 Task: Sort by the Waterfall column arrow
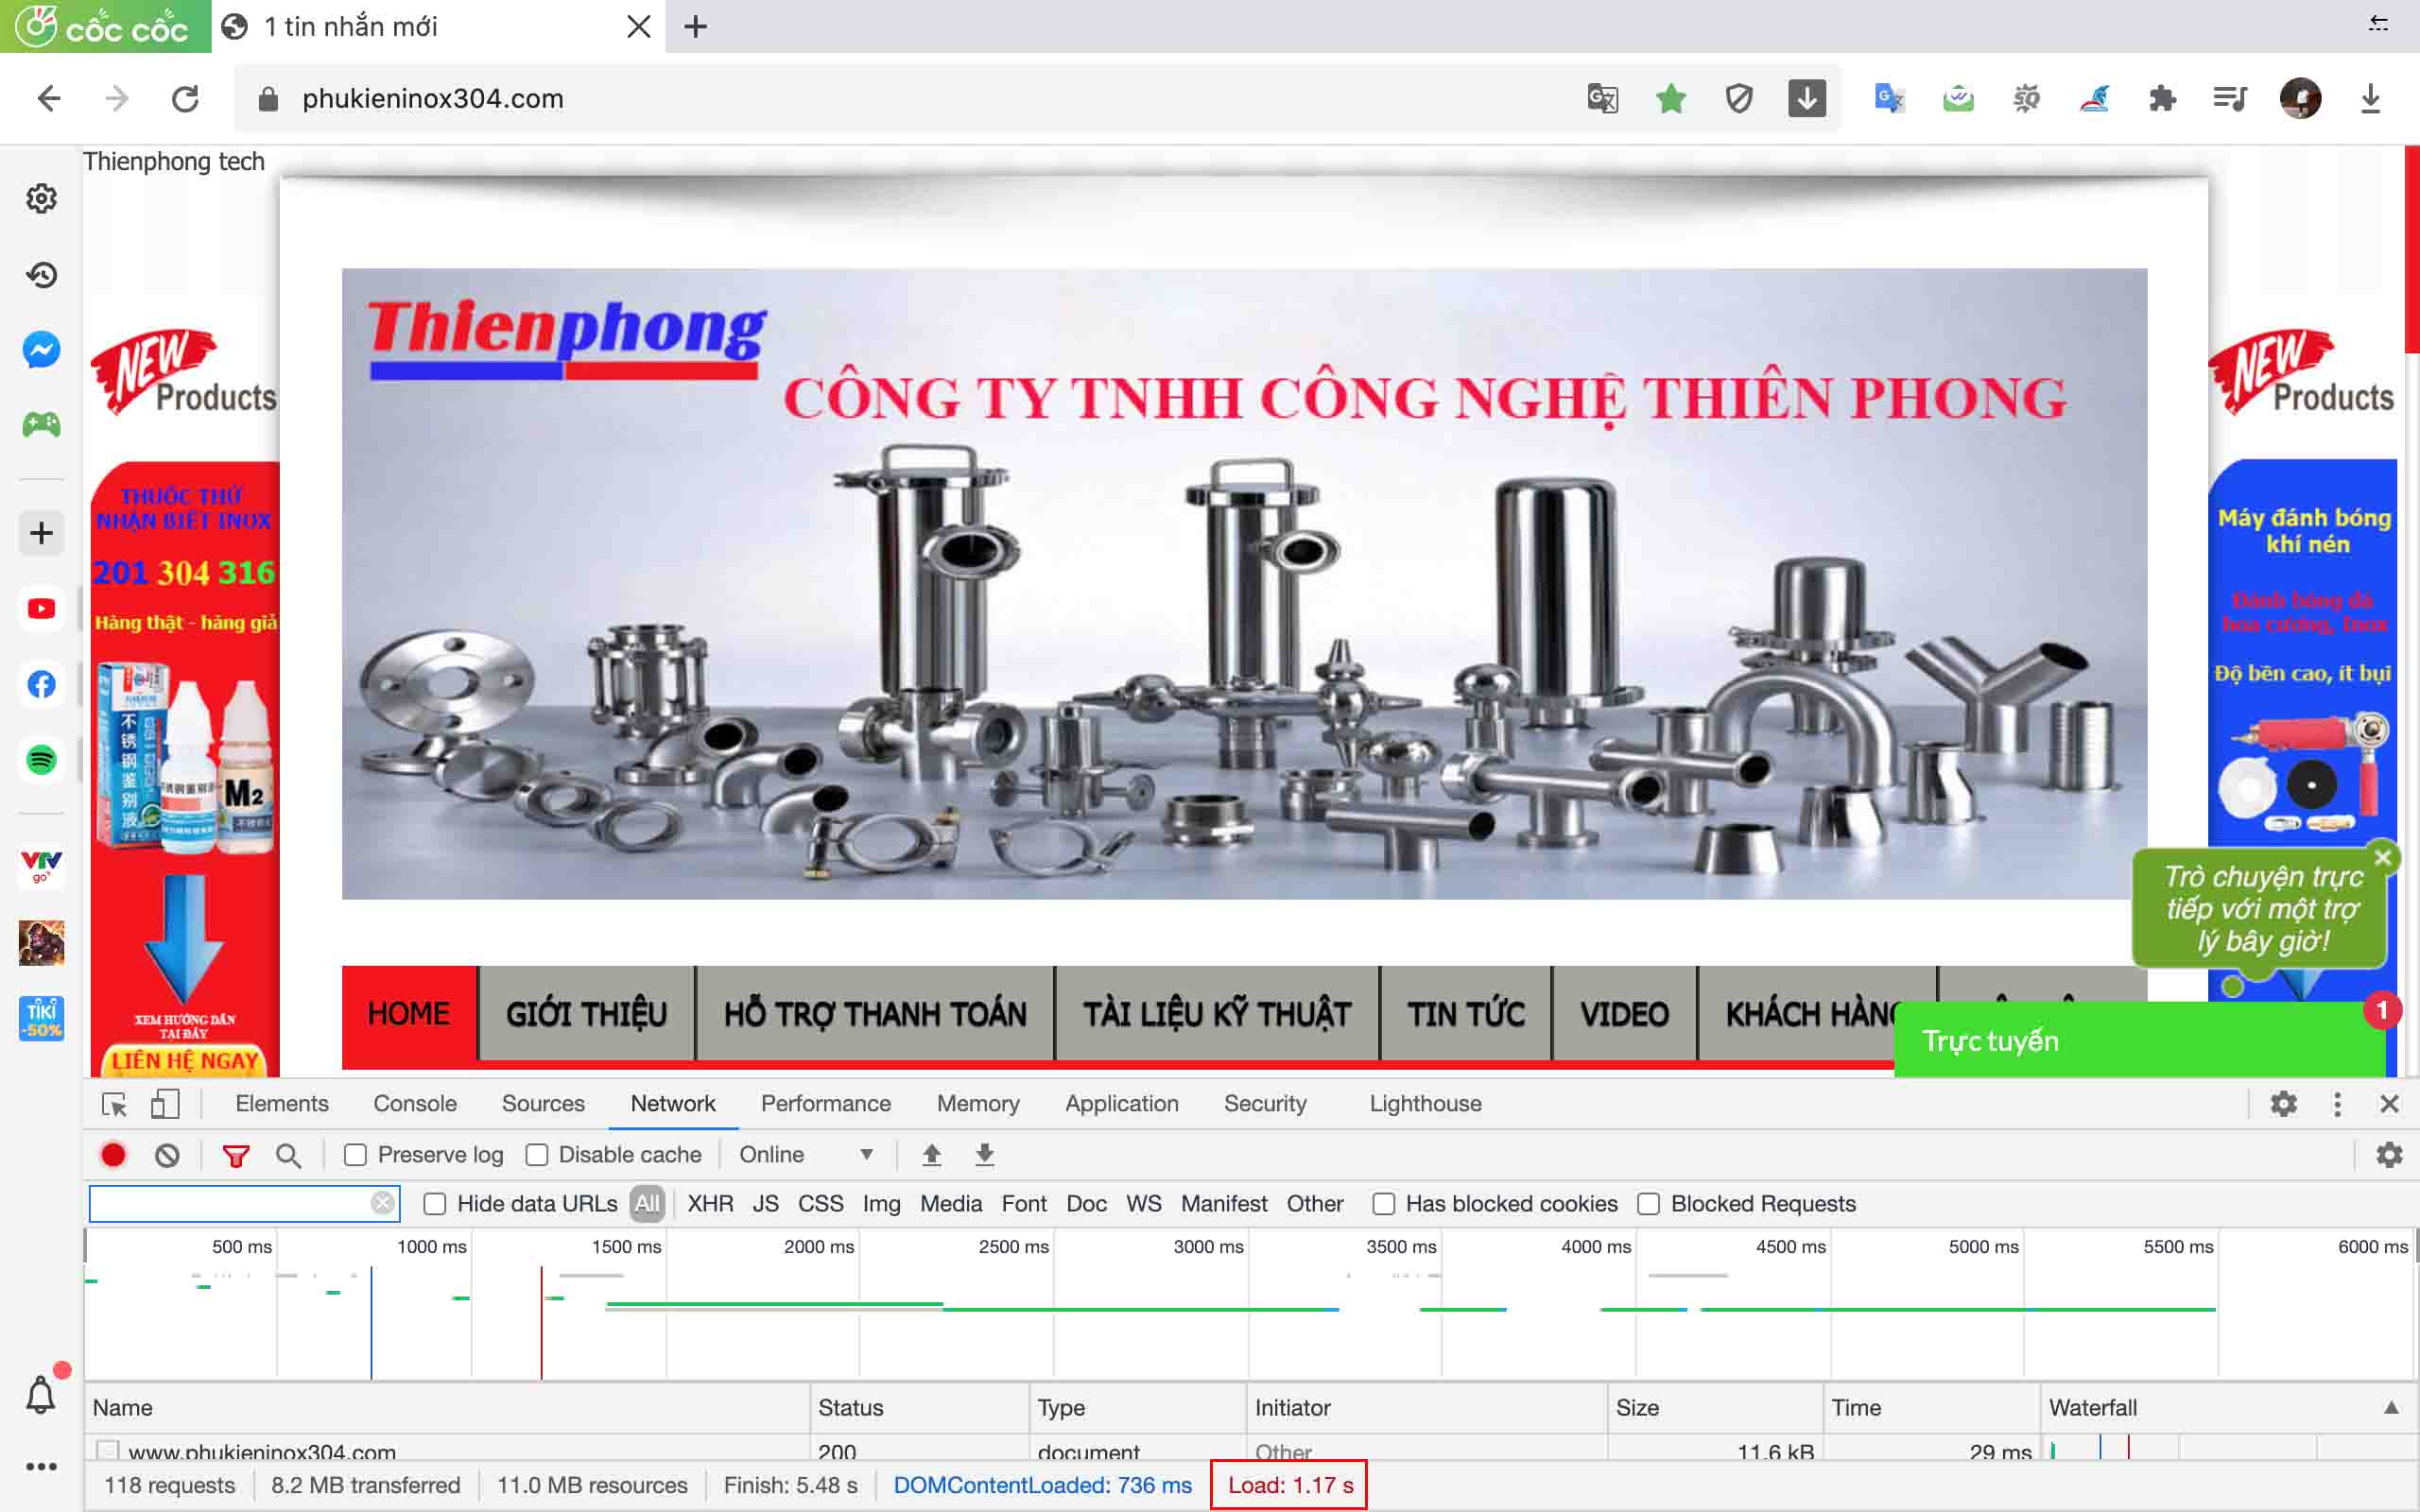pos(2391,1408)
